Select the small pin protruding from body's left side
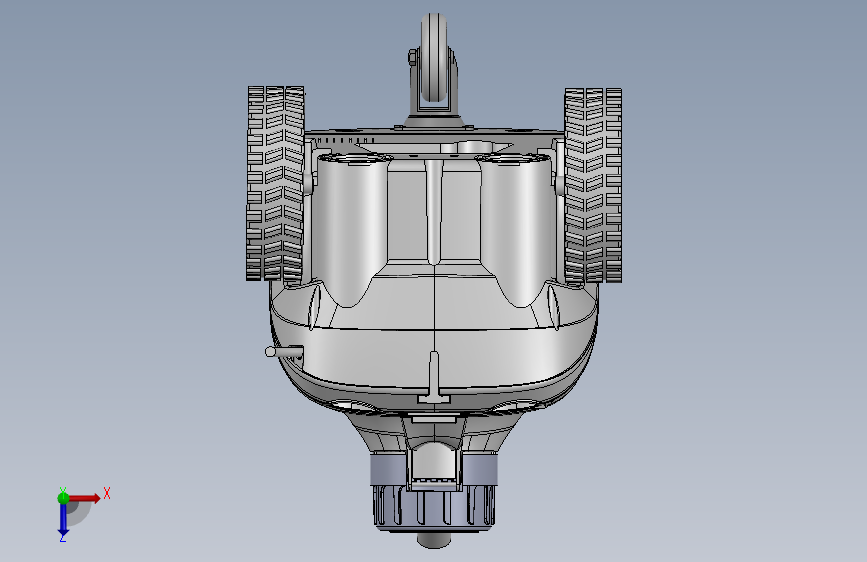Viewport: 867px width, 562px height. (284, 351)
